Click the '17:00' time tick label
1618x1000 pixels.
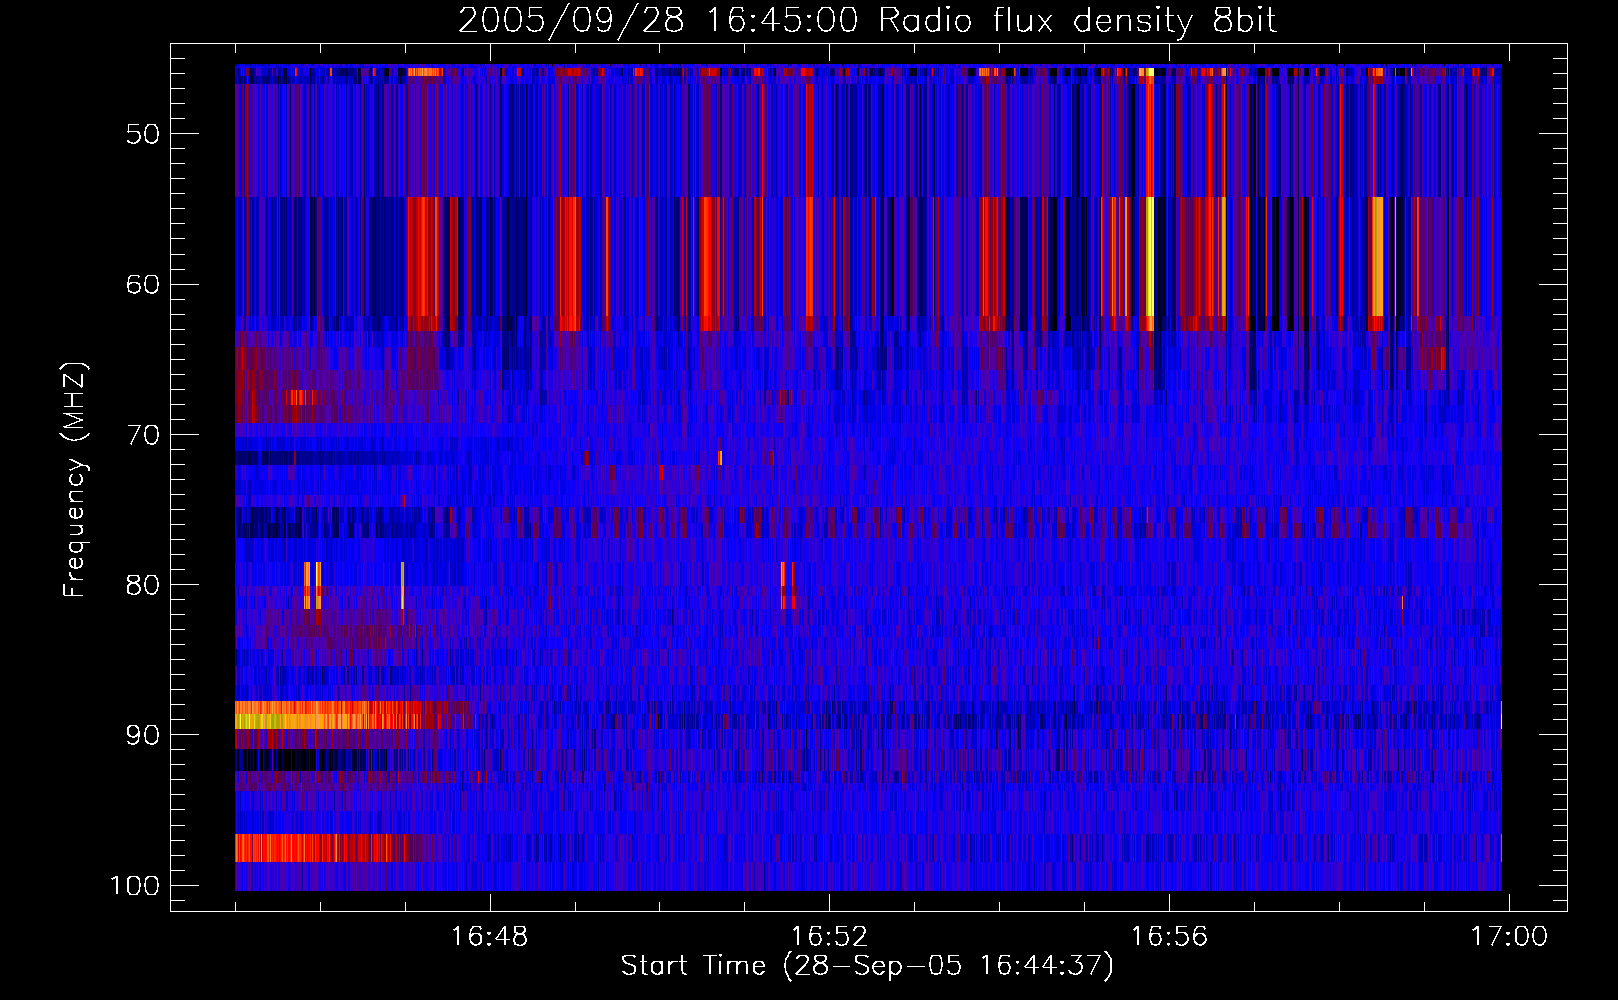[1508, 937]
